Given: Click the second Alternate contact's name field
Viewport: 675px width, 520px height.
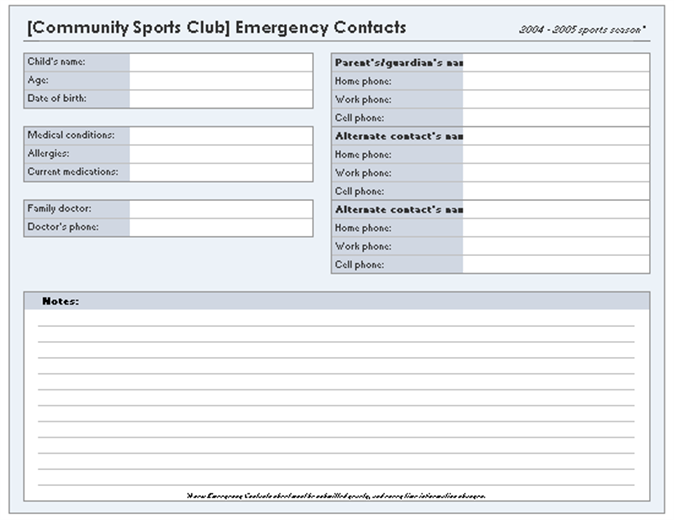Looking at the screenshot, I should pos(555,210).
